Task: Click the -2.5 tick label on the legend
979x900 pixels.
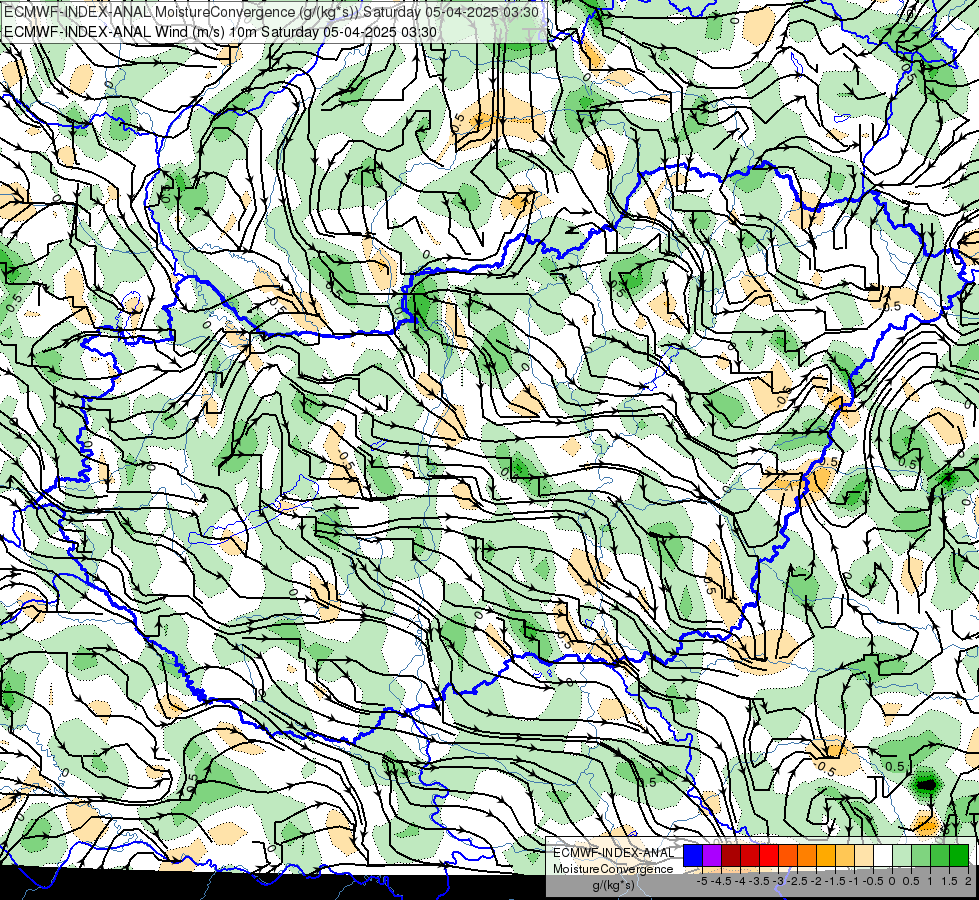Action: point(797,881)
